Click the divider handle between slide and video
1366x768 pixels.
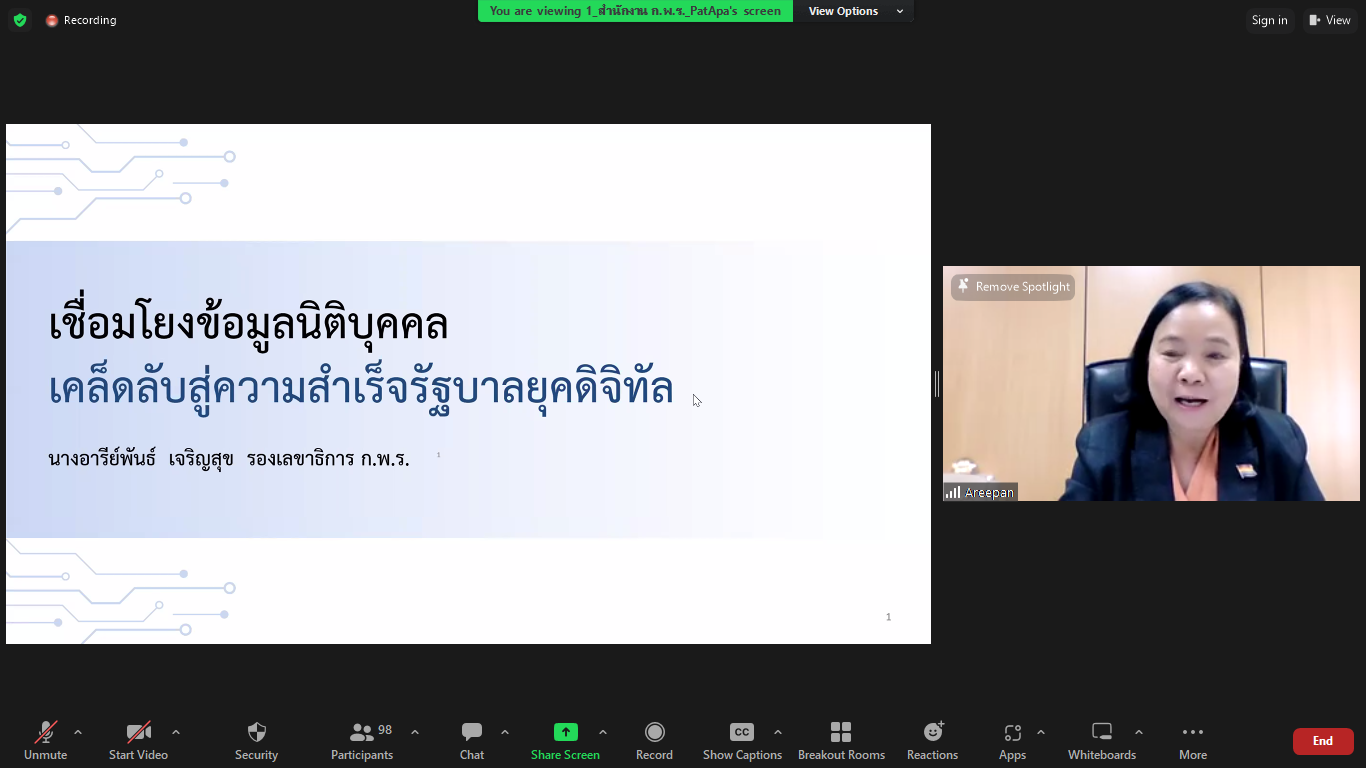(937, 384)
